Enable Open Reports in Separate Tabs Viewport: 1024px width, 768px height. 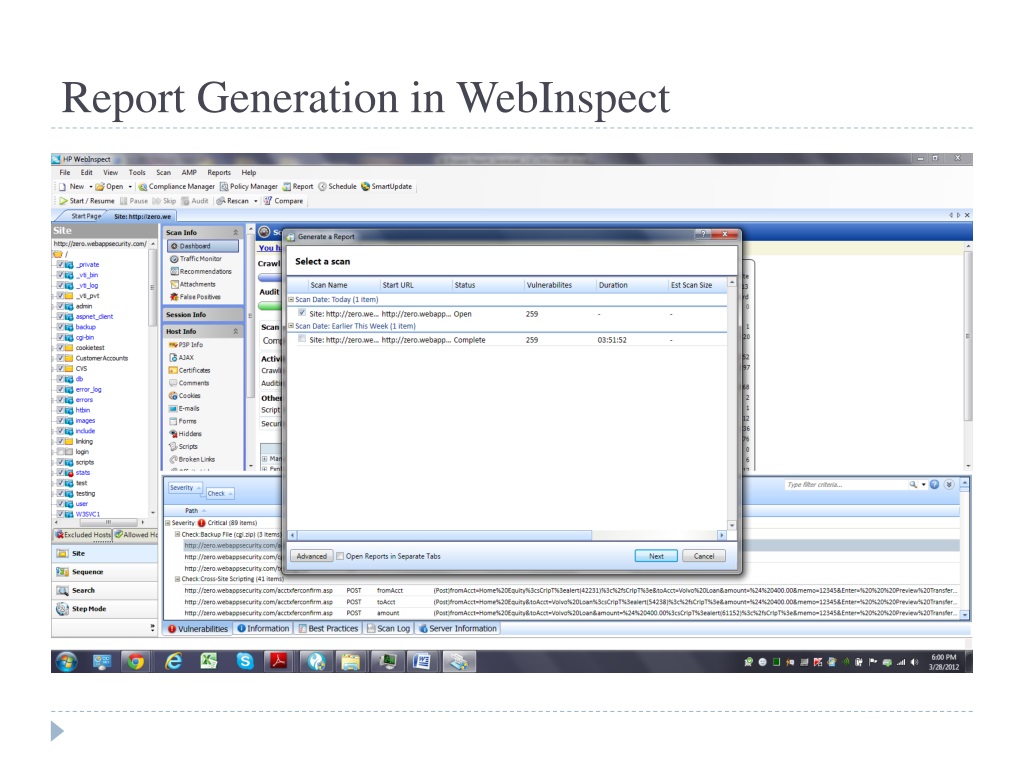[340, 556]
